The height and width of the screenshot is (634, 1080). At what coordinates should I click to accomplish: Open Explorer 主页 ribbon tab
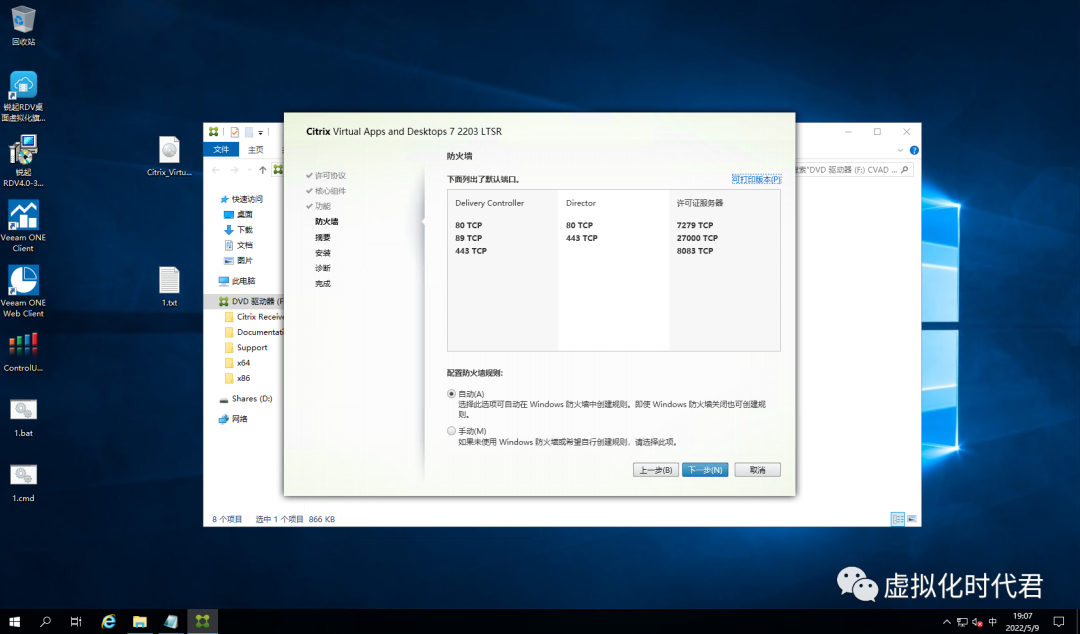pyautogui.click(x=256, y=150)
